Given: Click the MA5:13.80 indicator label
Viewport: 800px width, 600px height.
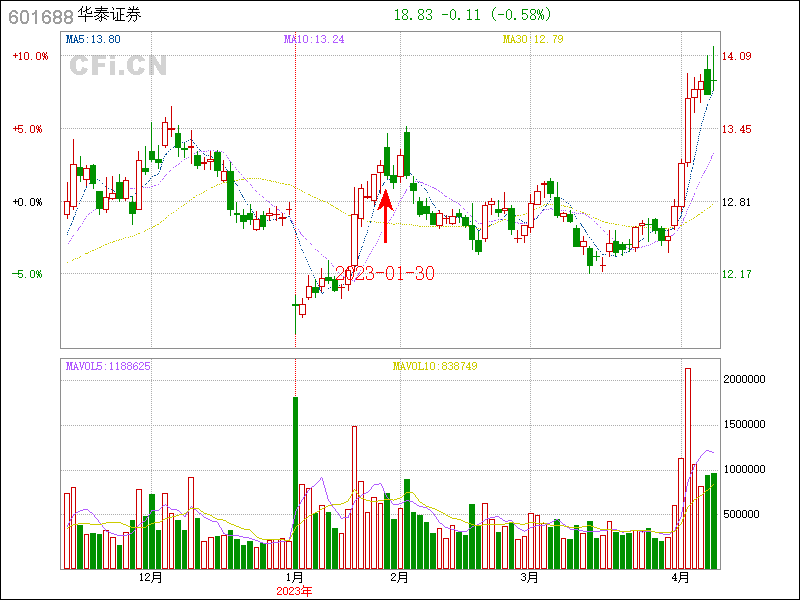Looking at the screenshot, I should coord(93,39).
